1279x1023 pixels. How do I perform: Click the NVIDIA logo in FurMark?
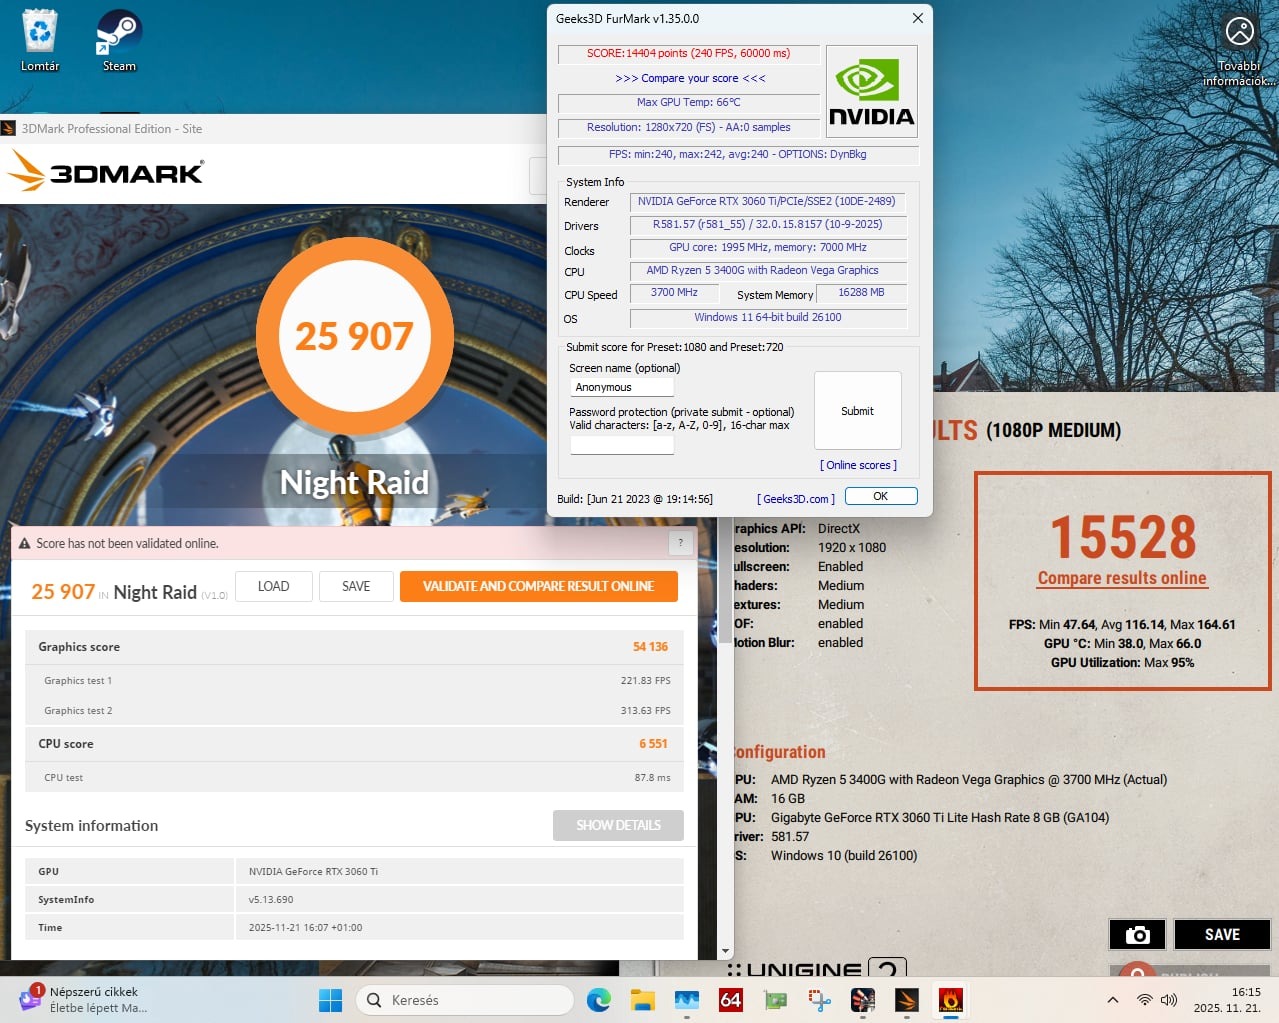(x=872, y=91)
